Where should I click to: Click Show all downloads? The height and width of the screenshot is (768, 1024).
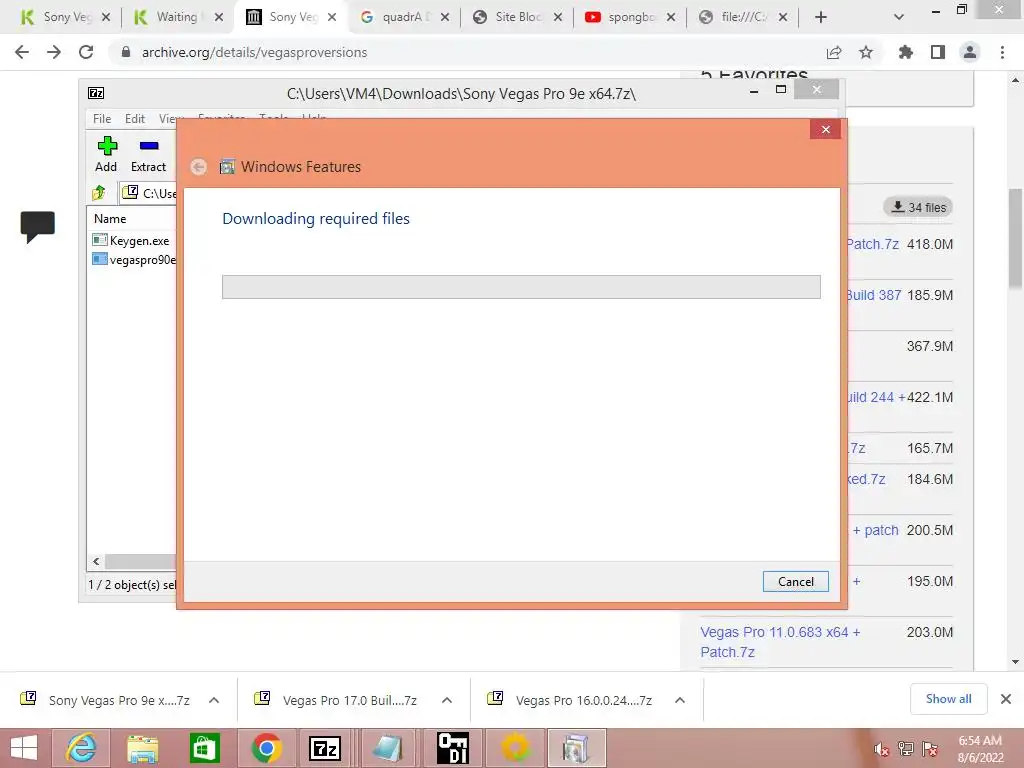click(x=948, y=699)
